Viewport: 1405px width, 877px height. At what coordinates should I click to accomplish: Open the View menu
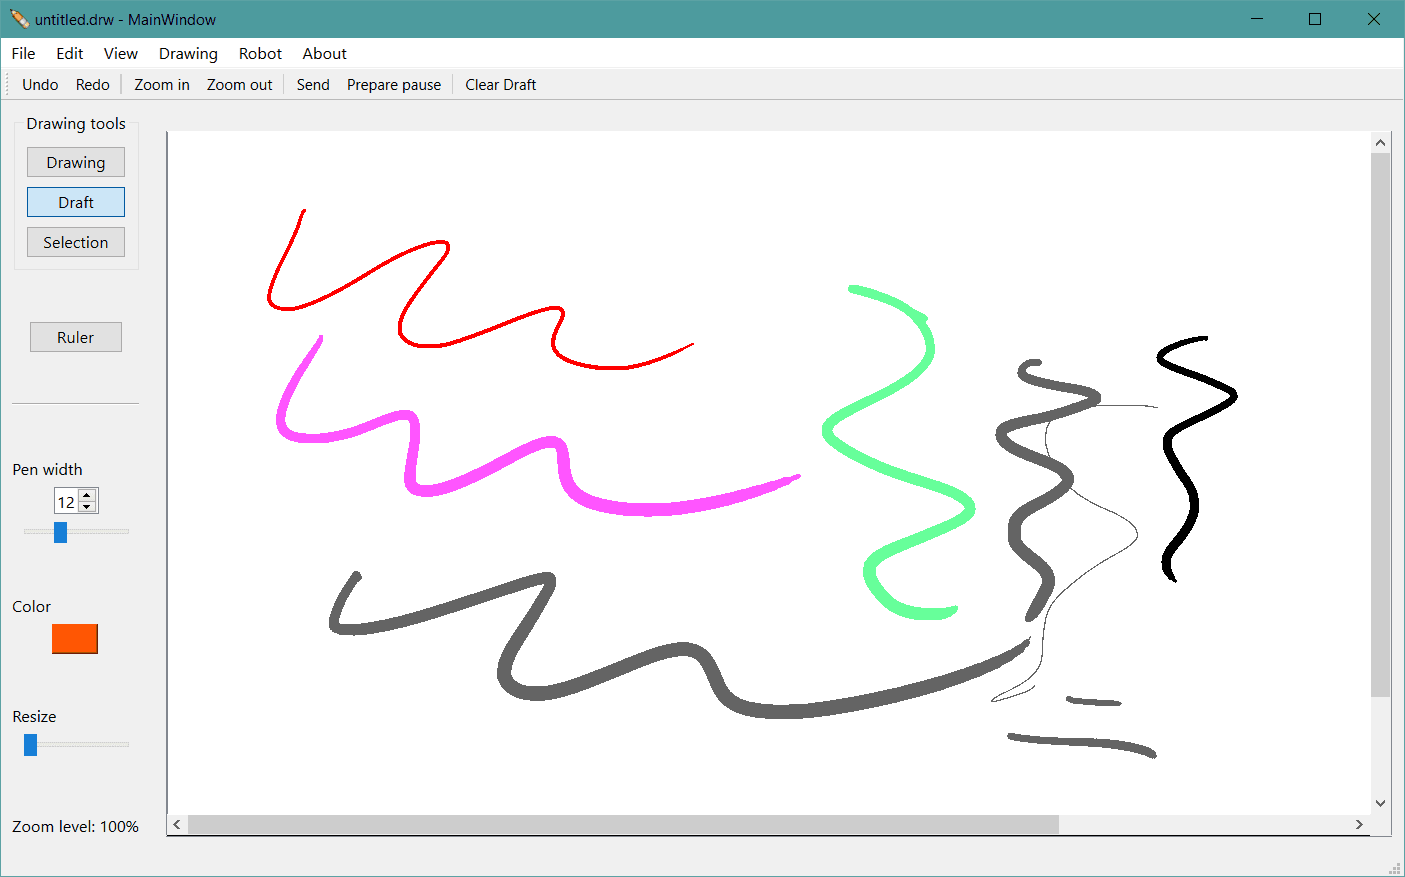(121, 54)
